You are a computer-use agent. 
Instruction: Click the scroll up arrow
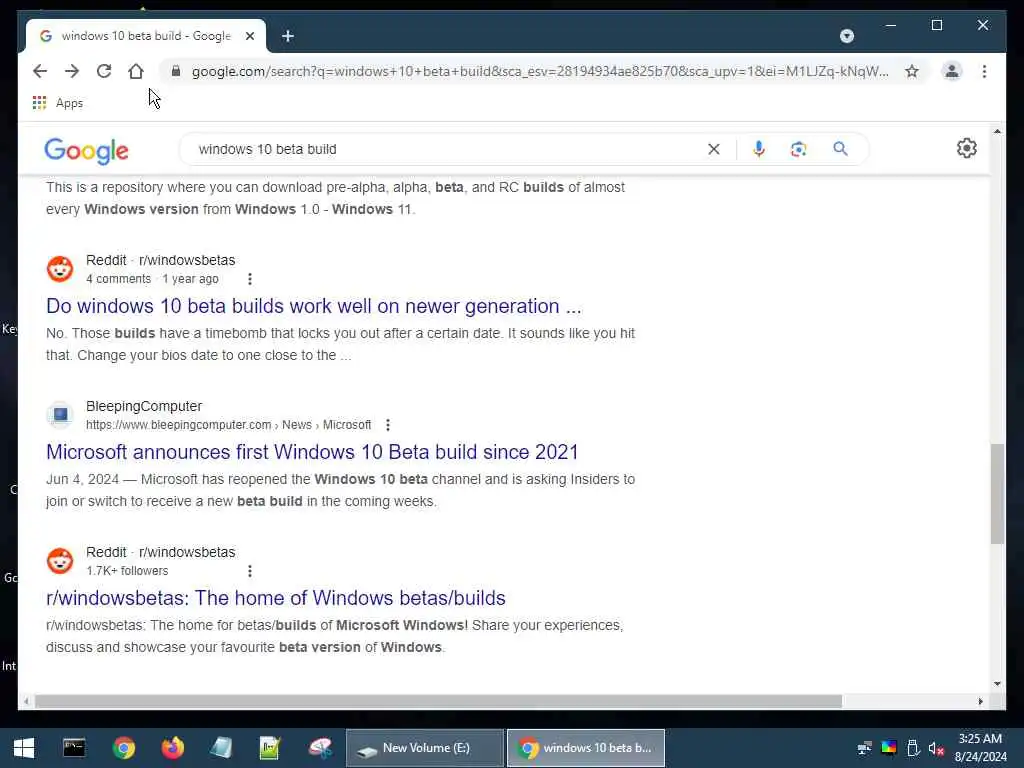tap(997, 131)
